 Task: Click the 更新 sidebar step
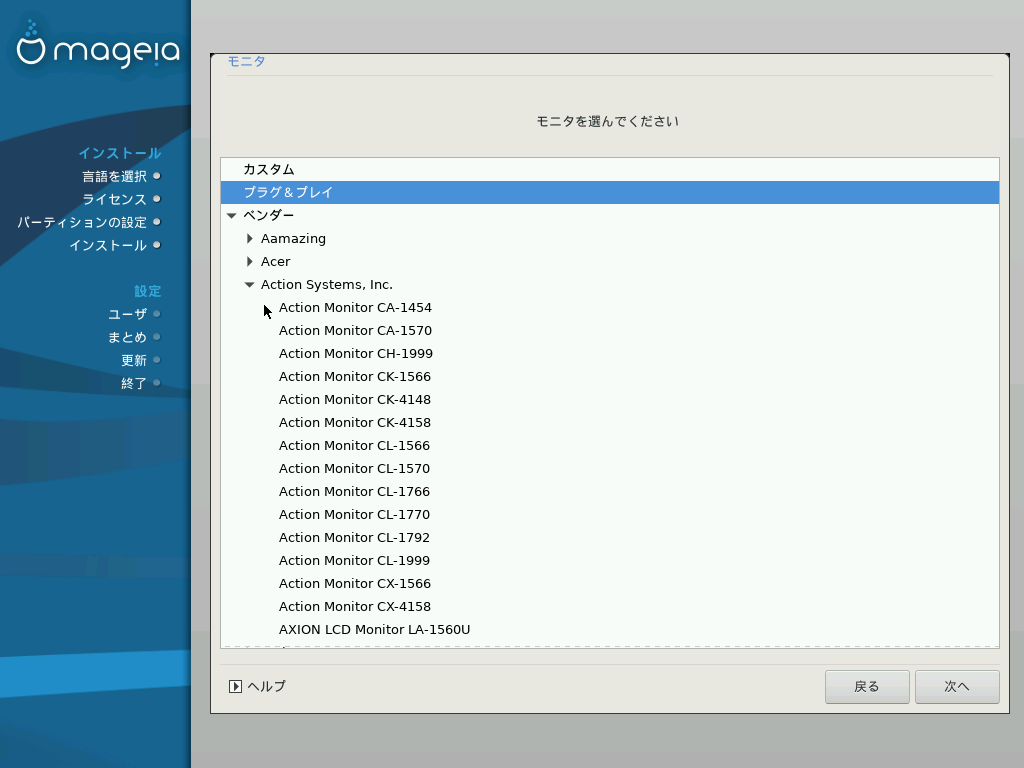134,360
